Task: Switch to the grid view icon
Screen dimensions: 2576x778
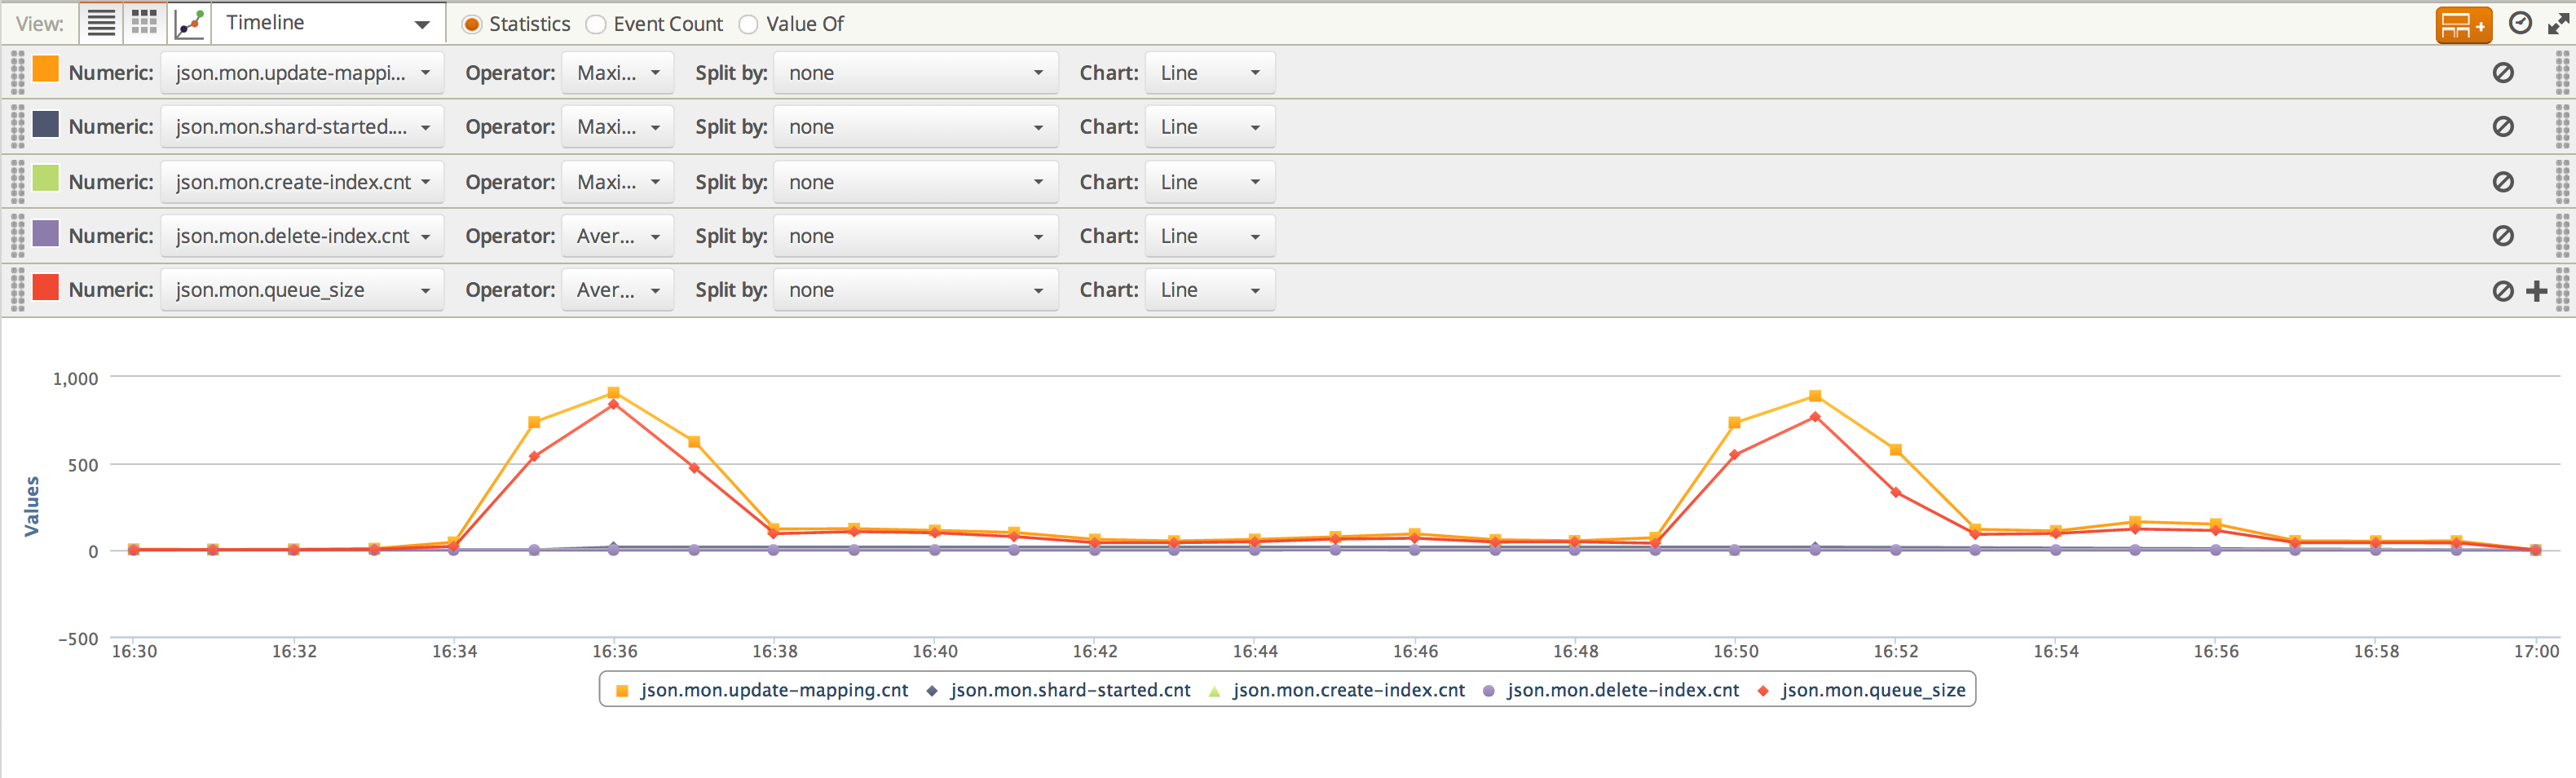Action: [x=145, y=23]
